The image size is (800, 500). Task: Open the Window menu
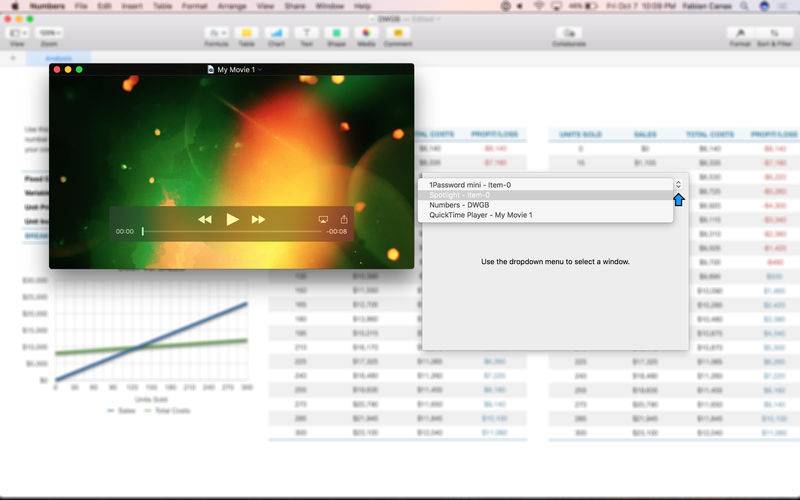(x=330, y=6)
